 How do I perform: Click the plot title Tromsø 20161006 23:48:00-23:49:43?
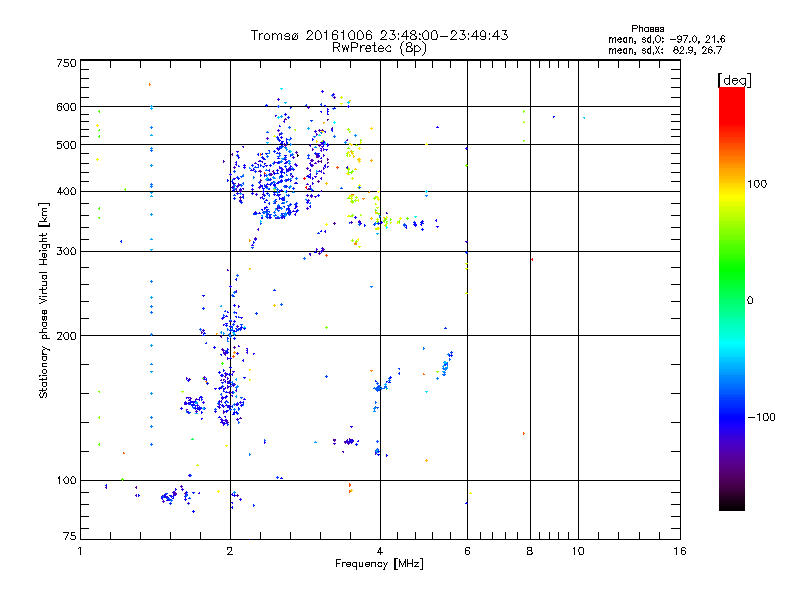coord(379,35)
